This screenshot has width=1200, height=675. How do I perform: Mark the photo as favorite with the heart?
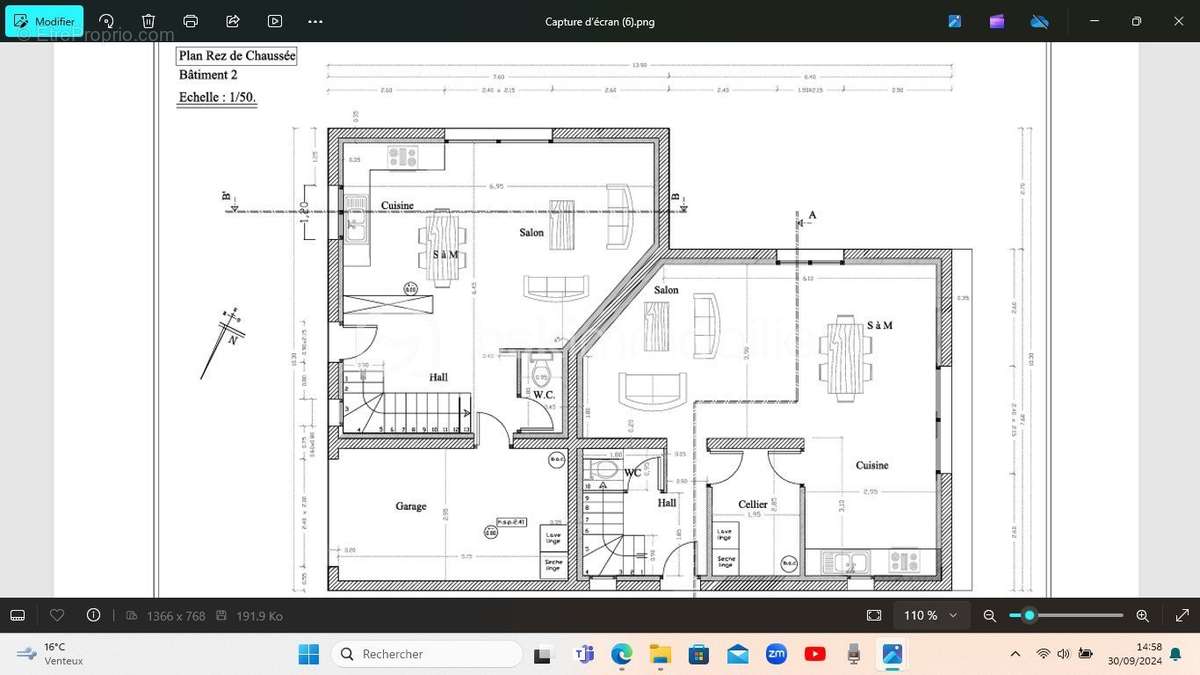(x=57, y=616)
